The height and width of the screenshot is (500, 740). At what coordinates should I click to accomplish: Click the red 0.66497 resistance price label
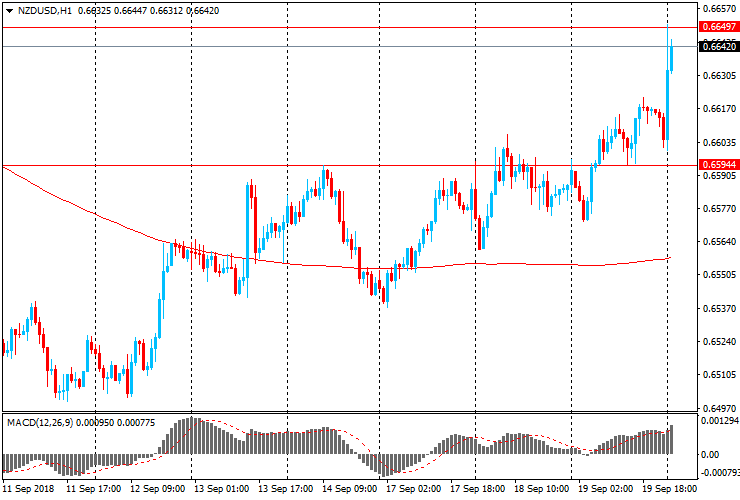[719, 27]
